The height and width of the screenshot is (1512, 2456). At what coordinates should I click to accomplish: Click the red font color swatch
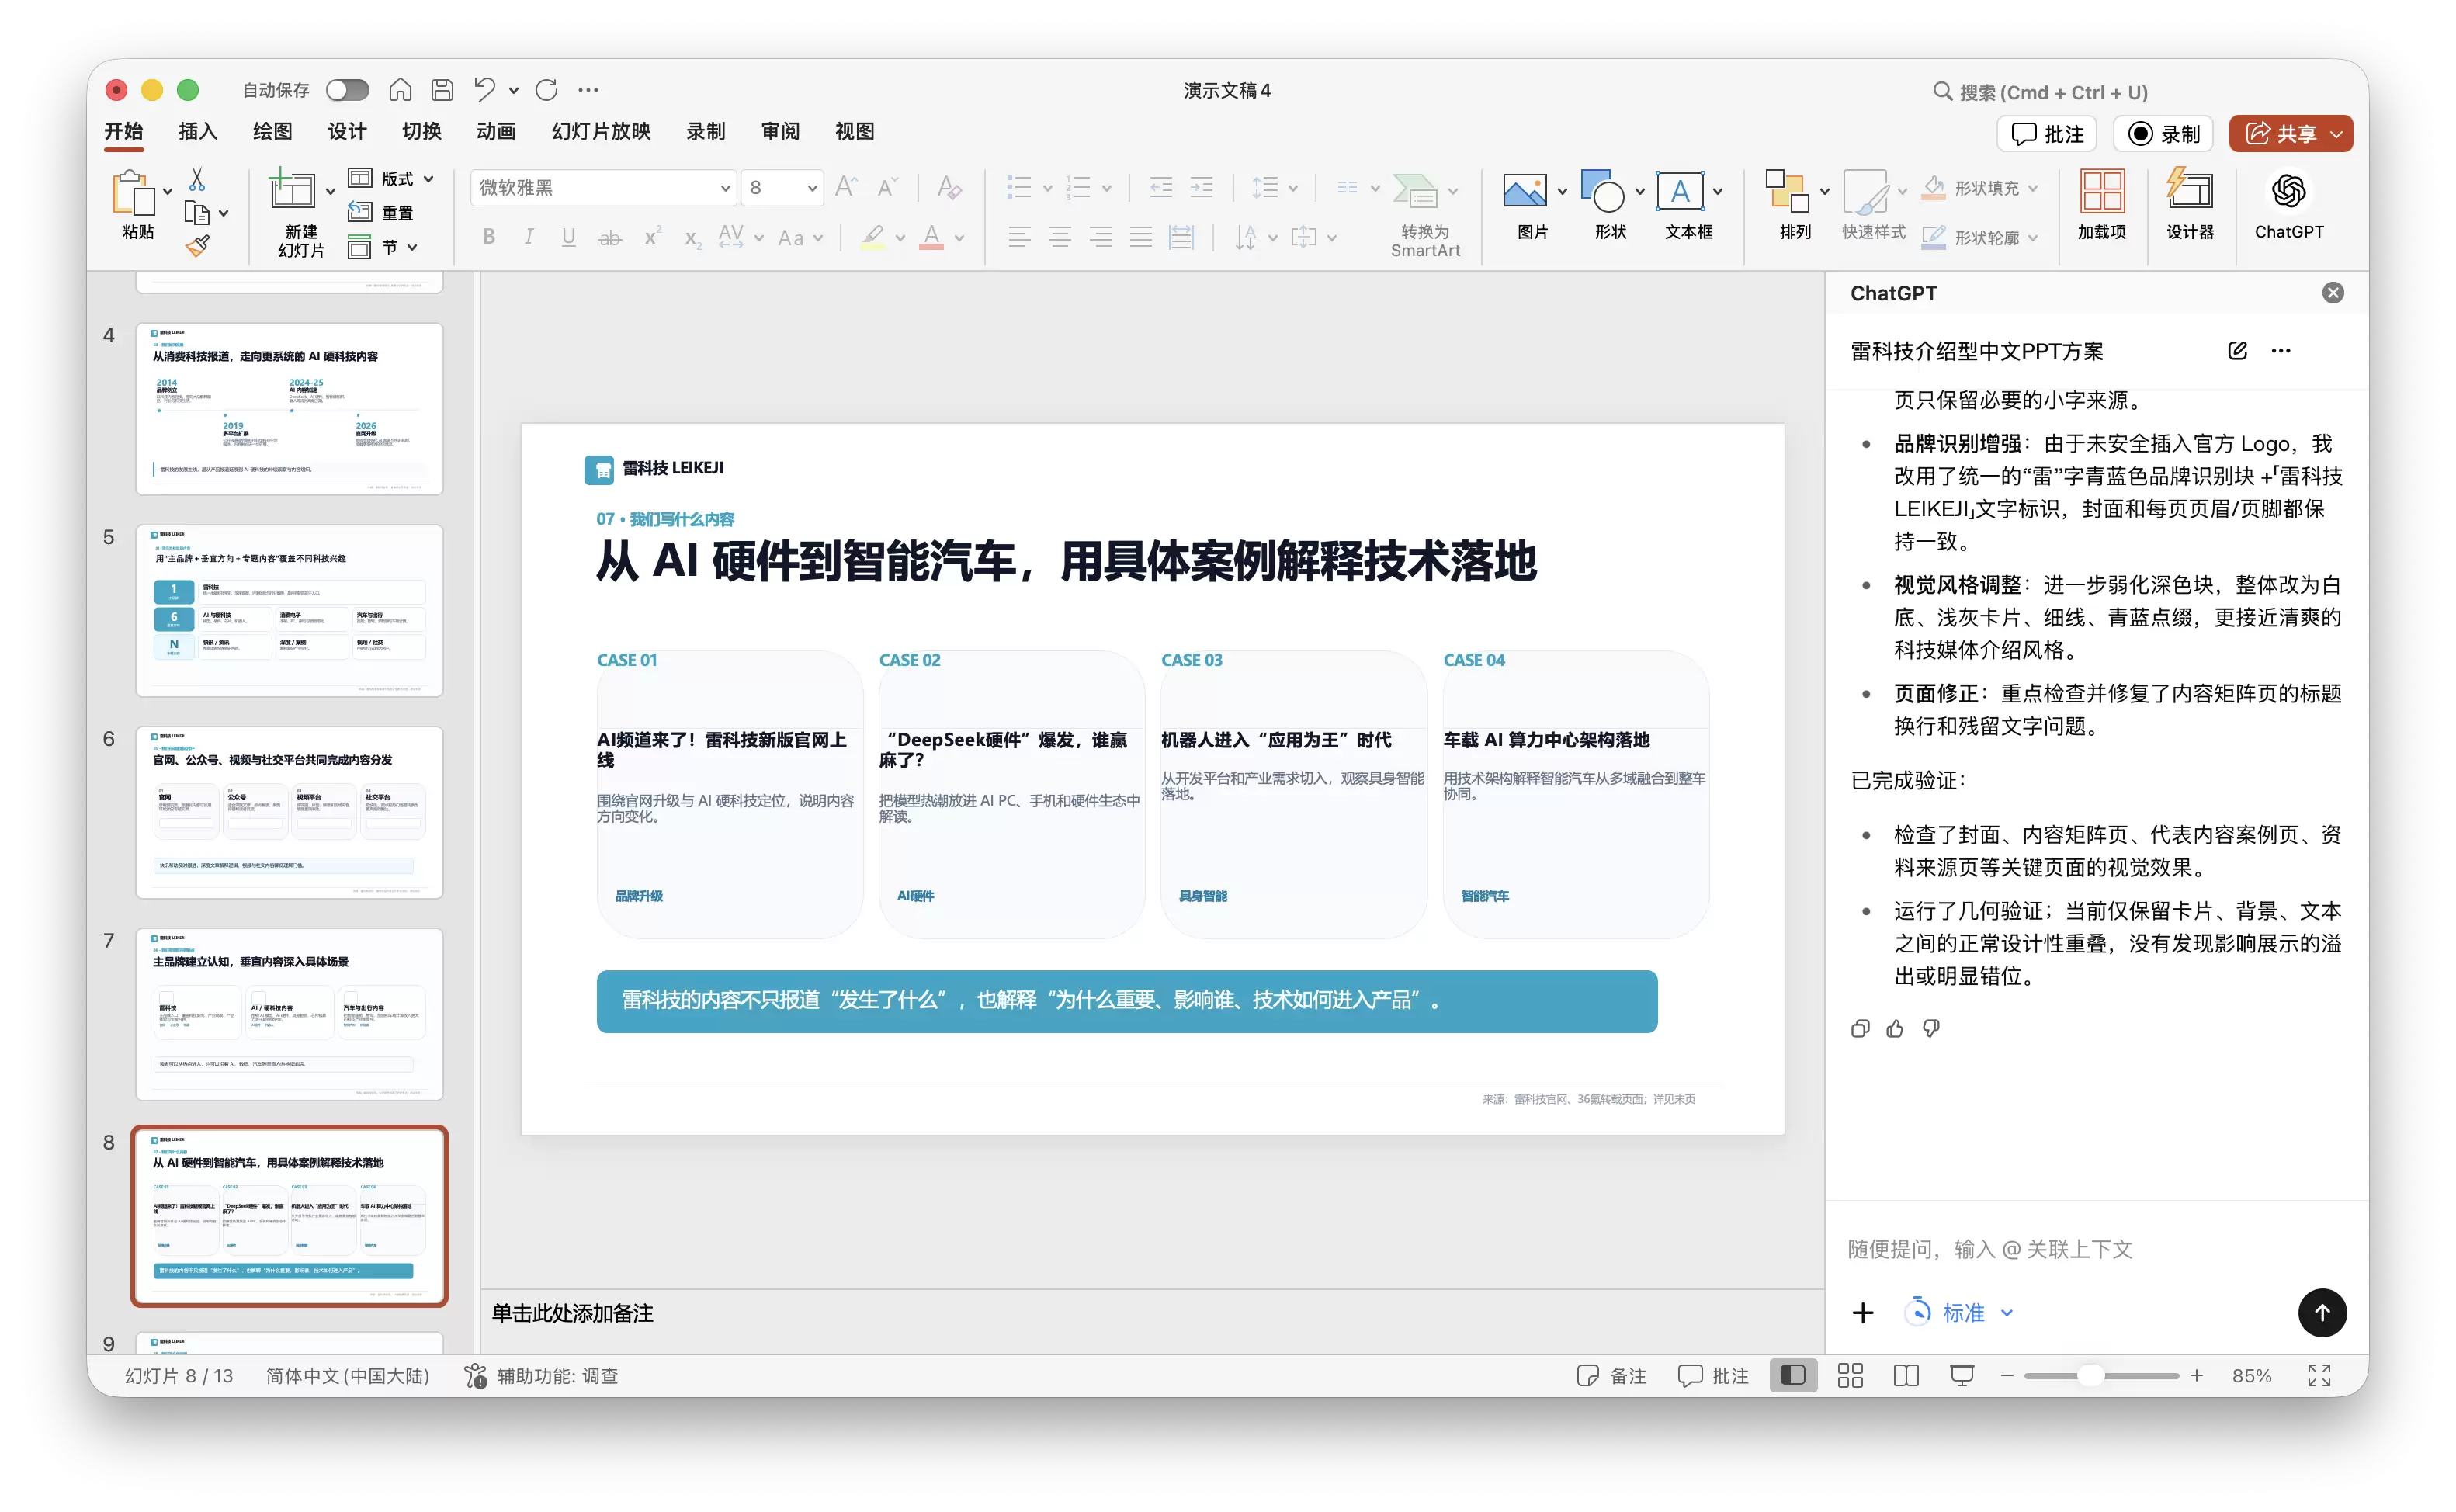point(931,238)
